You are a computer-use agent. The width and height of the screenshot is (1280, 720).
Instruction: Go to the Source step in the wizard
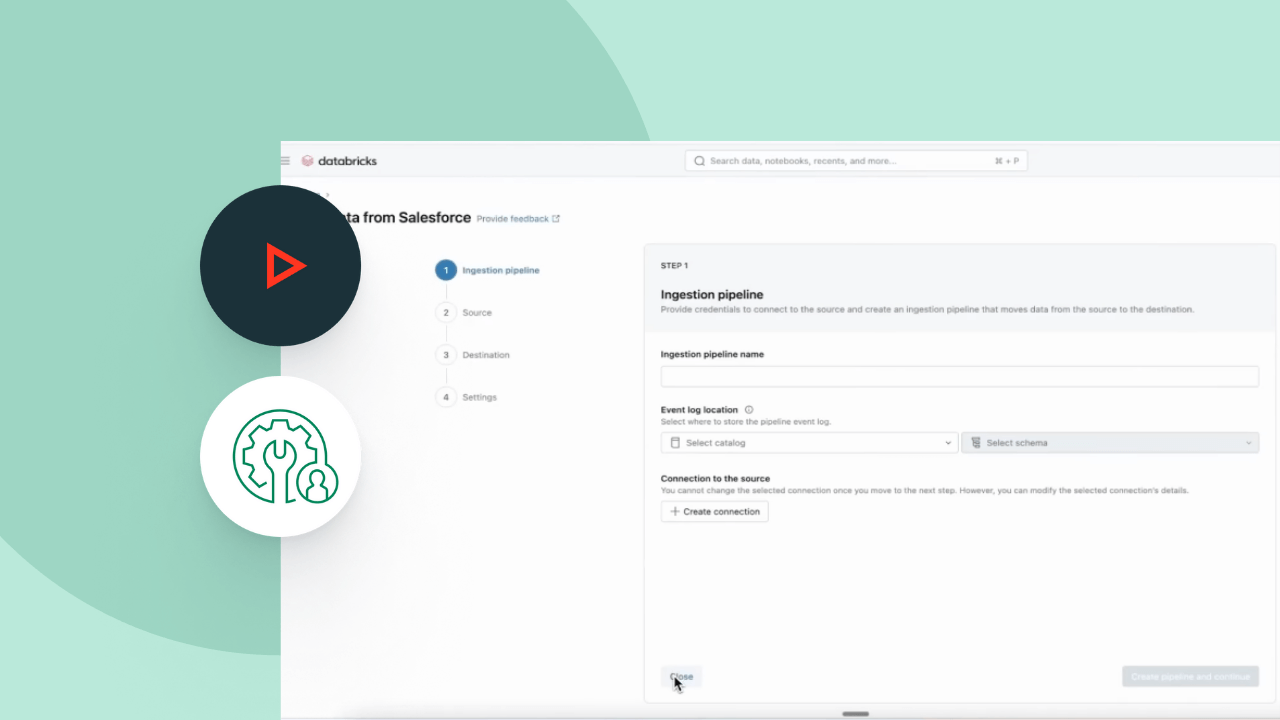click(477, 312)
